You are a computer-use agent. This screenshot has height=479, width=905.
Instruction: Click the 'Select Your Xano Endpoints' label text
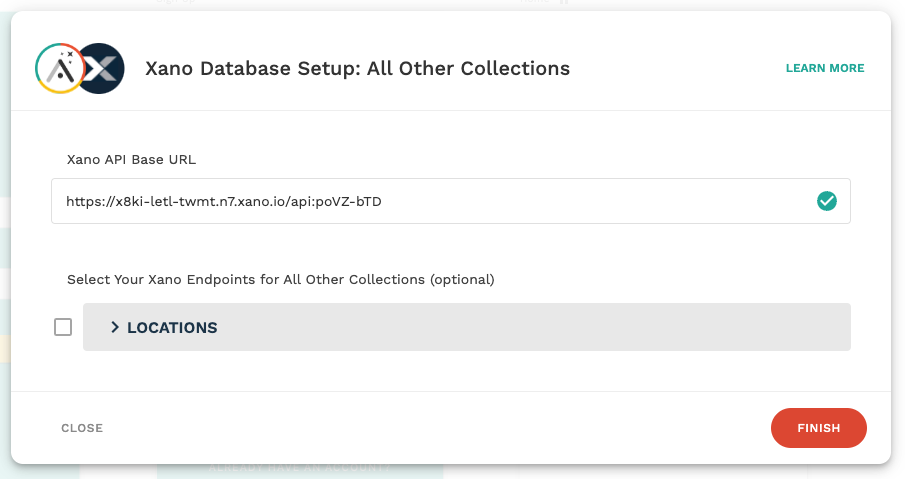pos(200,279)
